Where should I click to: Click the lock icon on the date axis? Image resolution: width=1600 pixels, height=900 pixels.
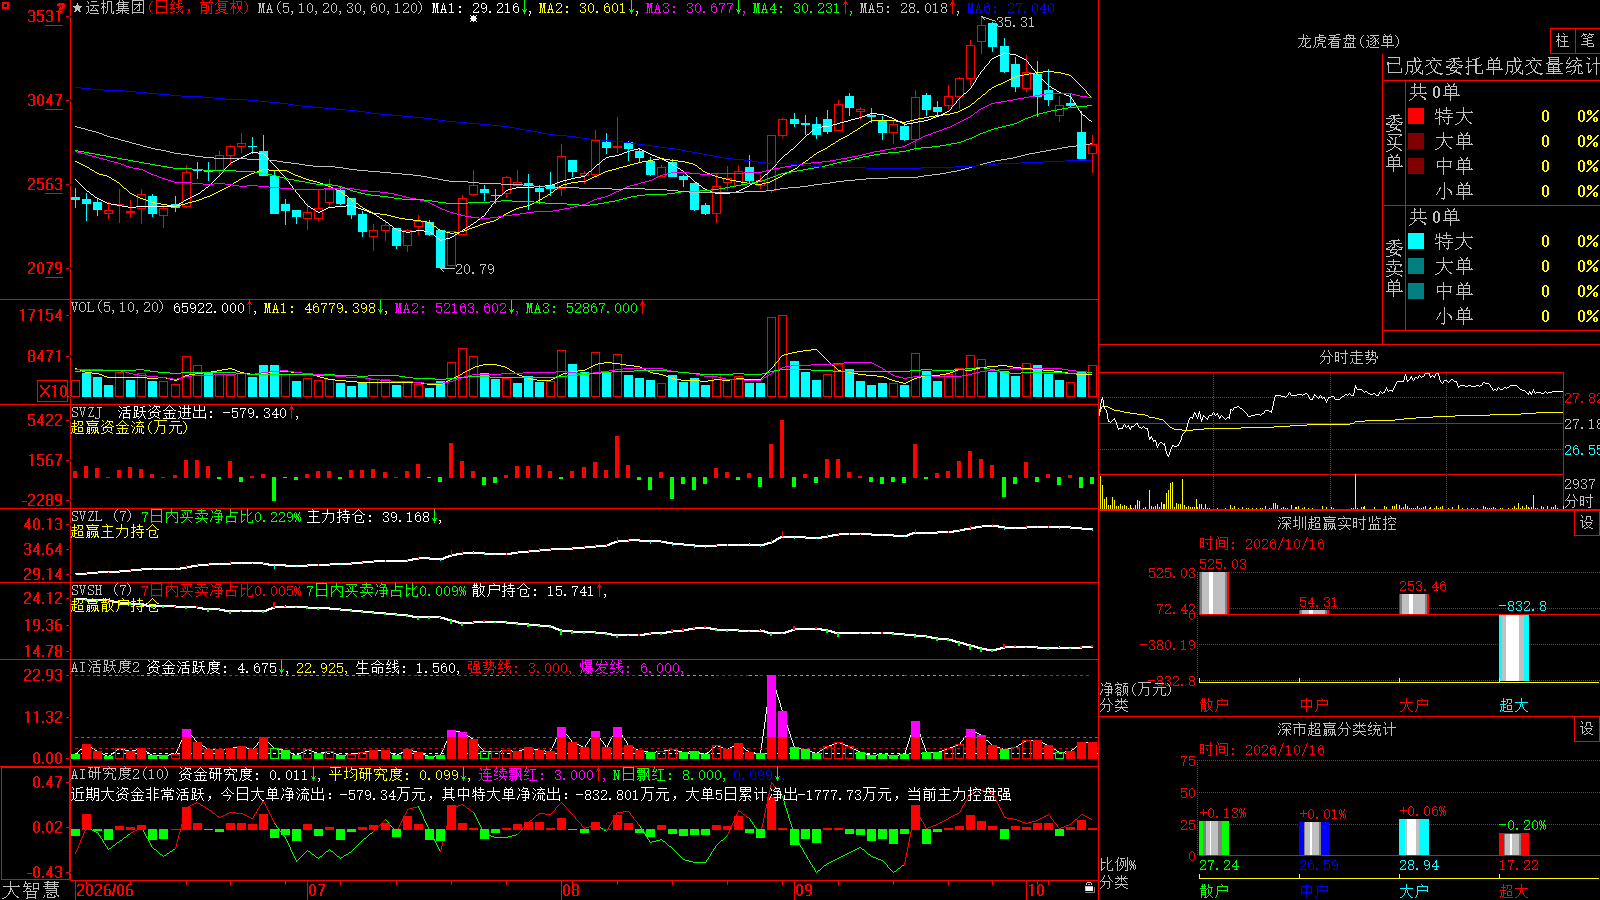pyautogui.click(x=1089, y=887)
